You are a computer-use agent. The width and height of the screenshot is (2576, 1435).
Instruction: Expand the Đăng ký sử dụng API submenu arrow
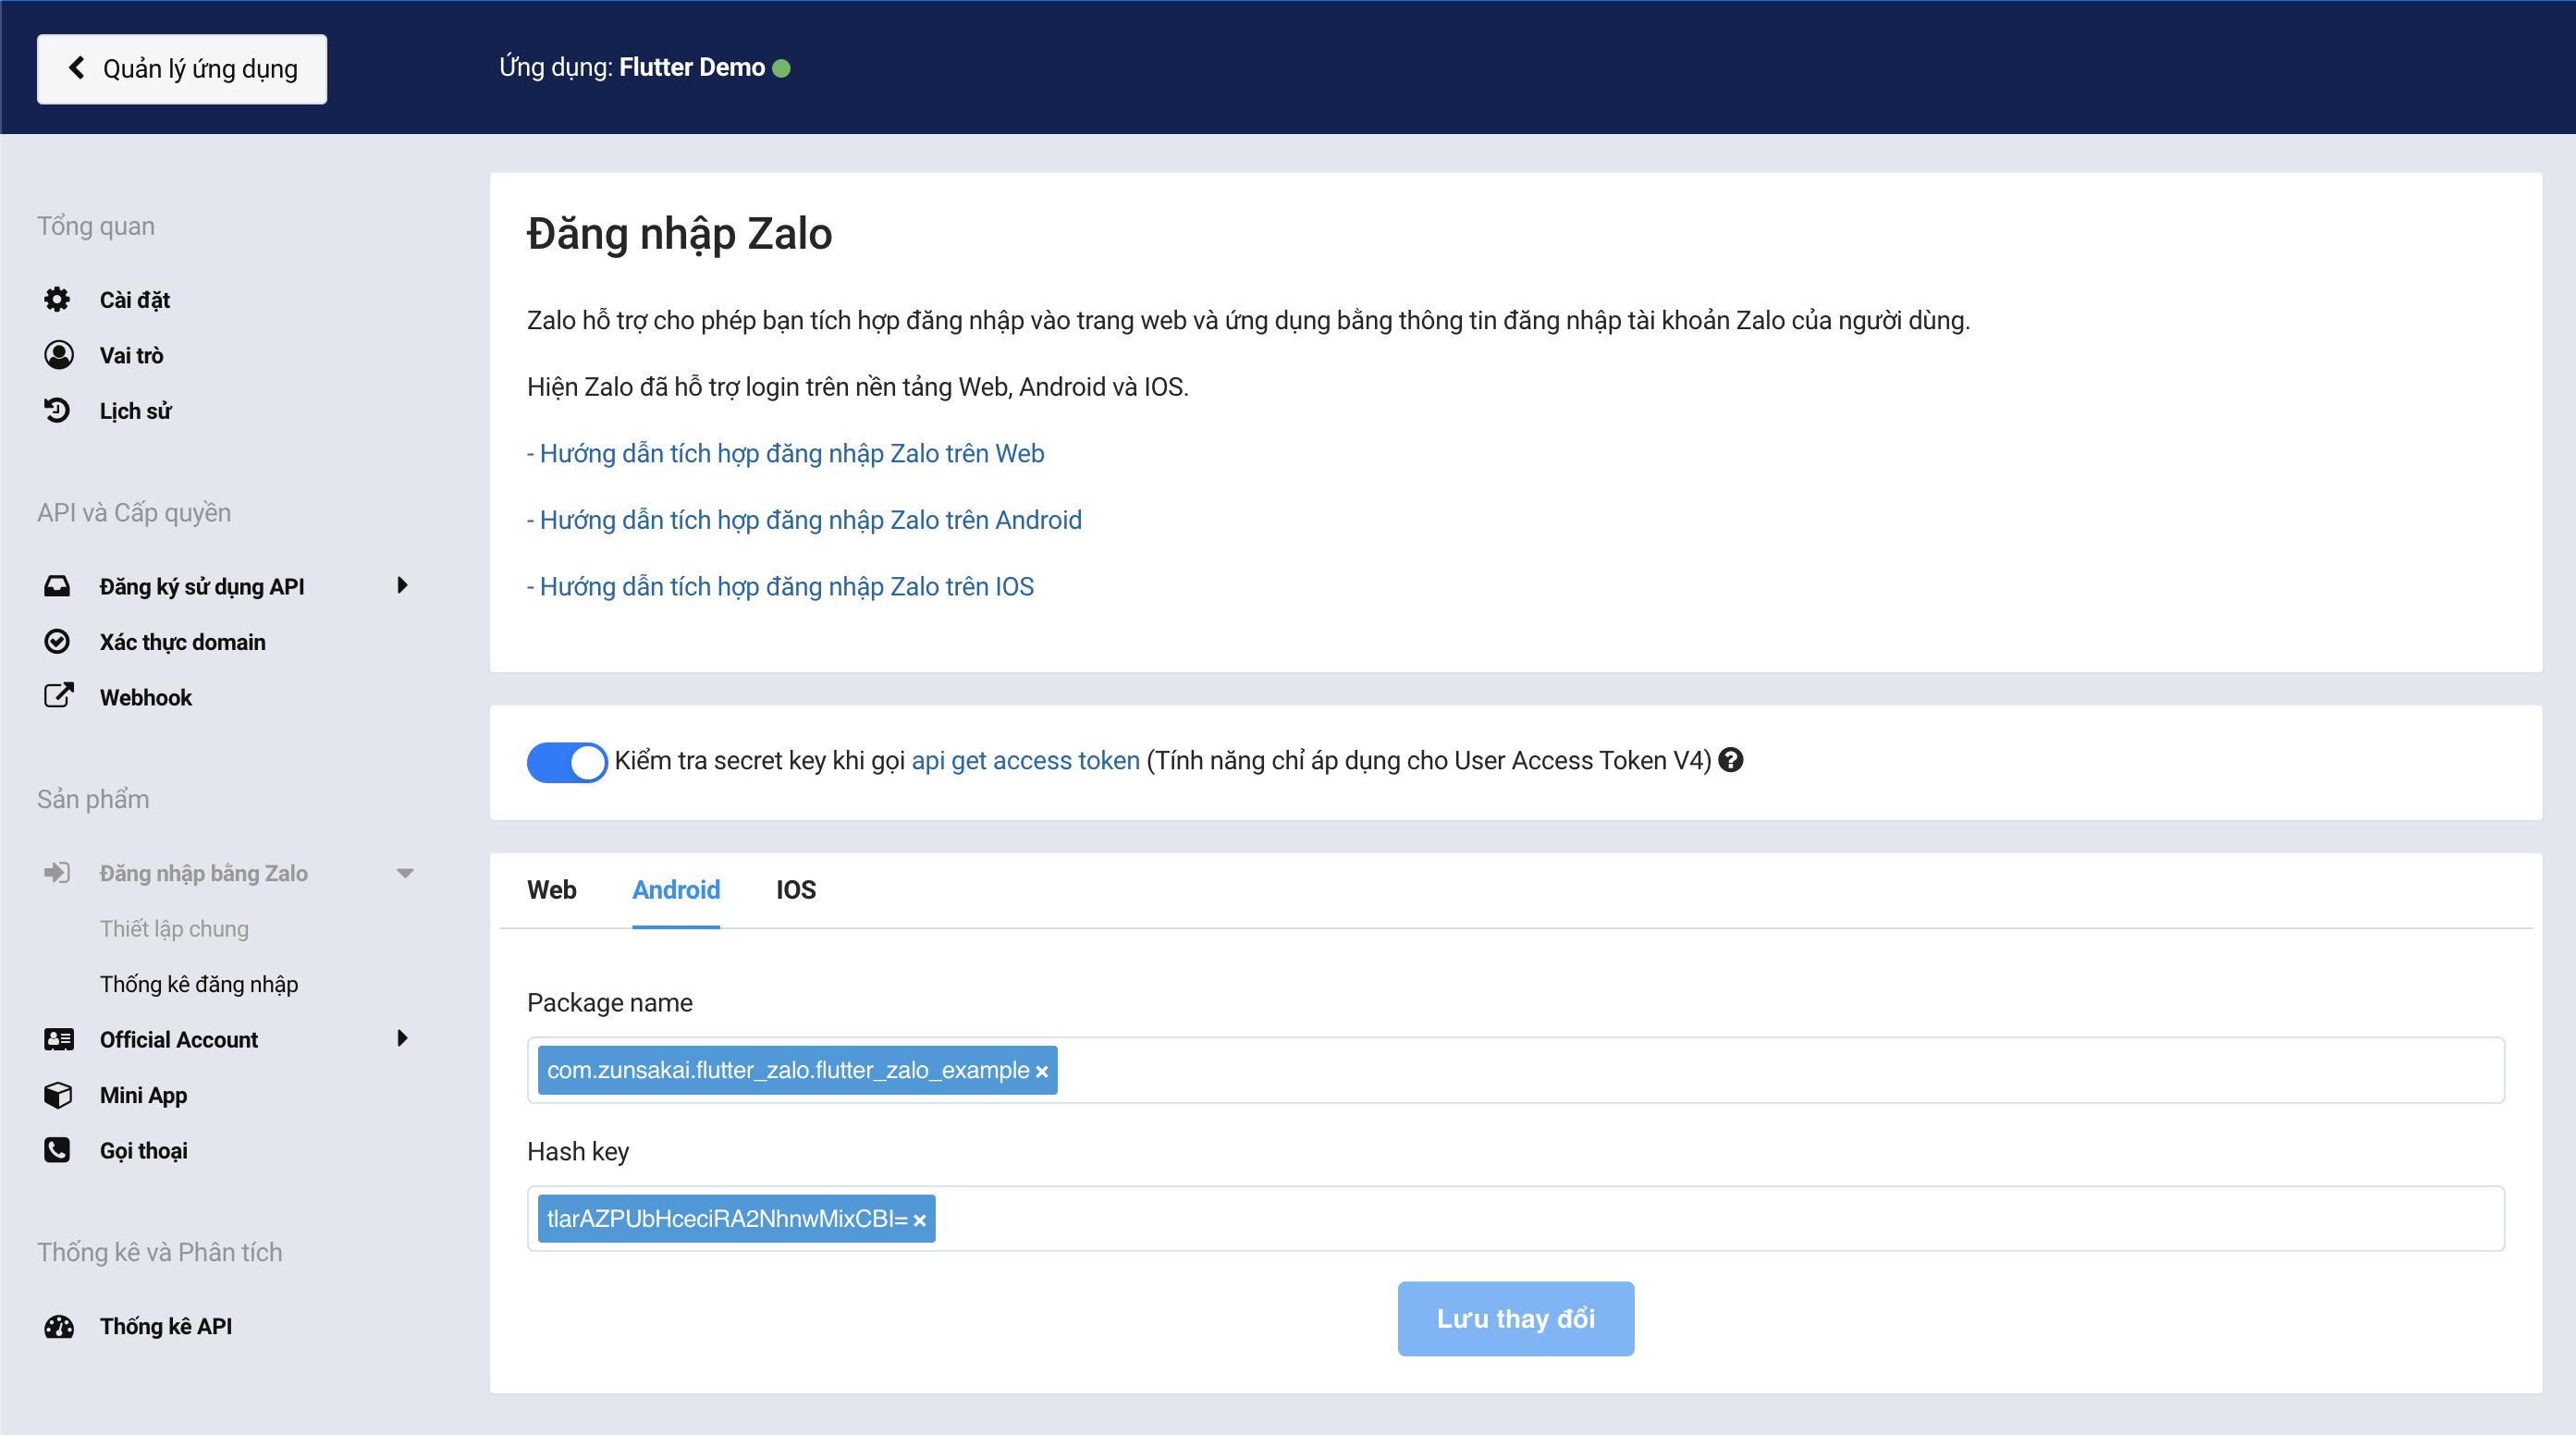tap(403, 585)
